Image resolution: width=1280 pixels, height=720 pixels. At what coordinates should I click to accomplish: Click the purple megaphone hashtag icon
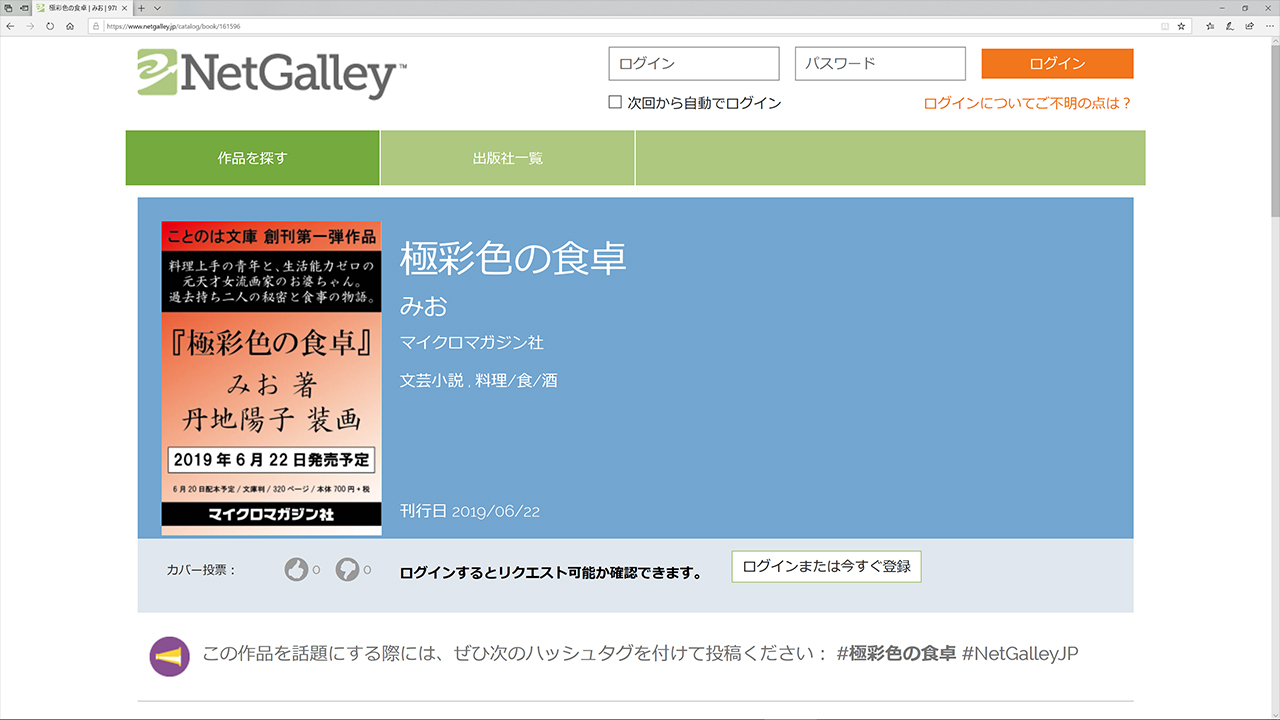(170, 656)
